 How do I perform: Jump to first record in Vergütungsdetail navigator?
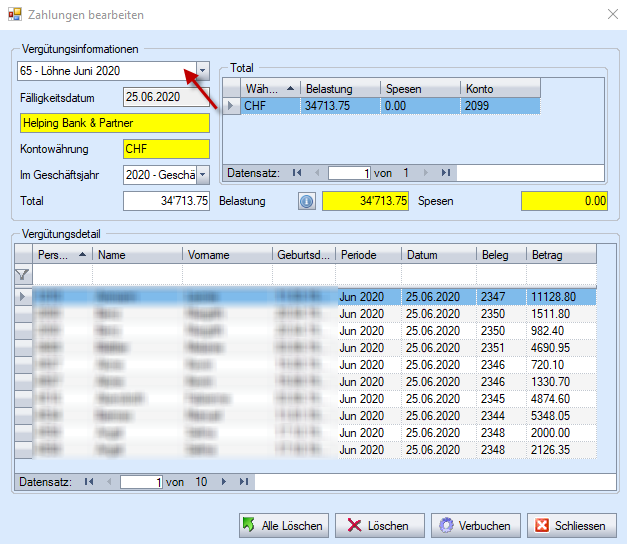pyautogui.click(x=89, y=482)
